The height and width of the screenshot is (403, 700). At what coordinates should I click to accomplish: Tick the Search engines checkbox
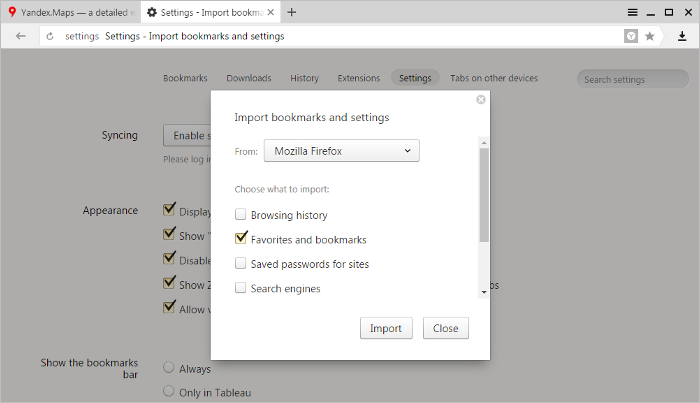(x=240, y=288)
